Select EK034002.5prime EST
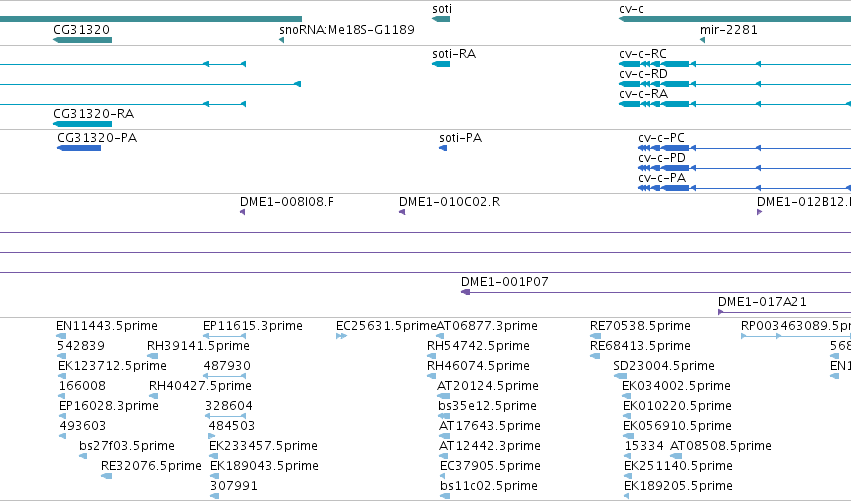851x501 pixels. pos(626,396)
